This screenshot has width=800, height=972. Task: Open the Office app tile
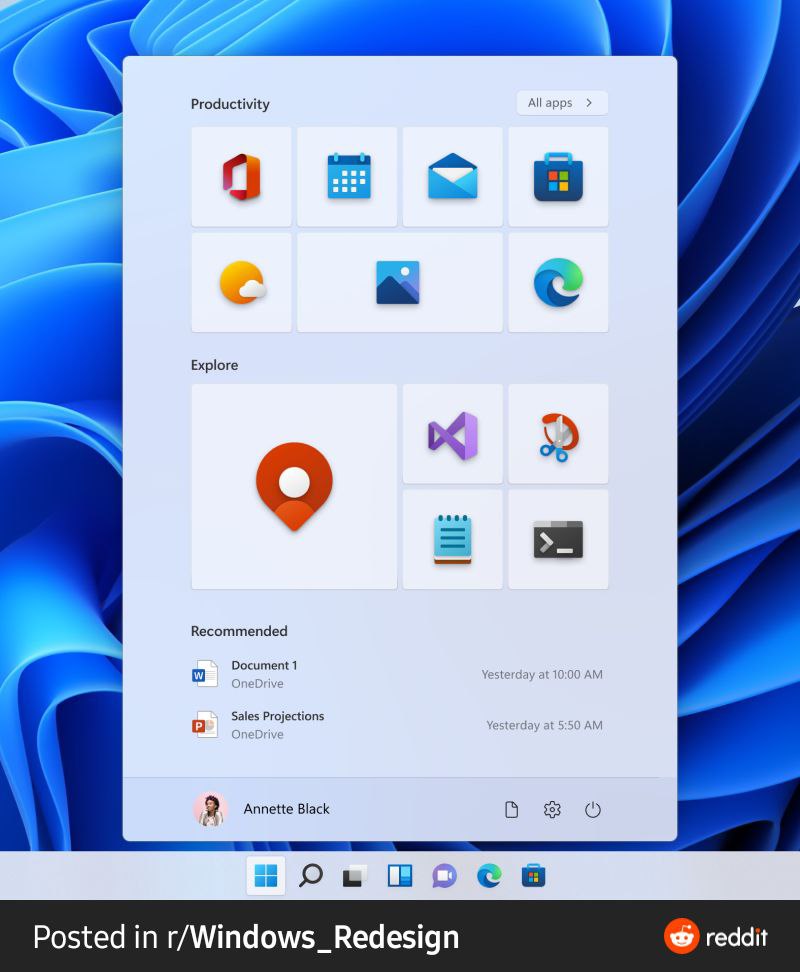(241, 177)
